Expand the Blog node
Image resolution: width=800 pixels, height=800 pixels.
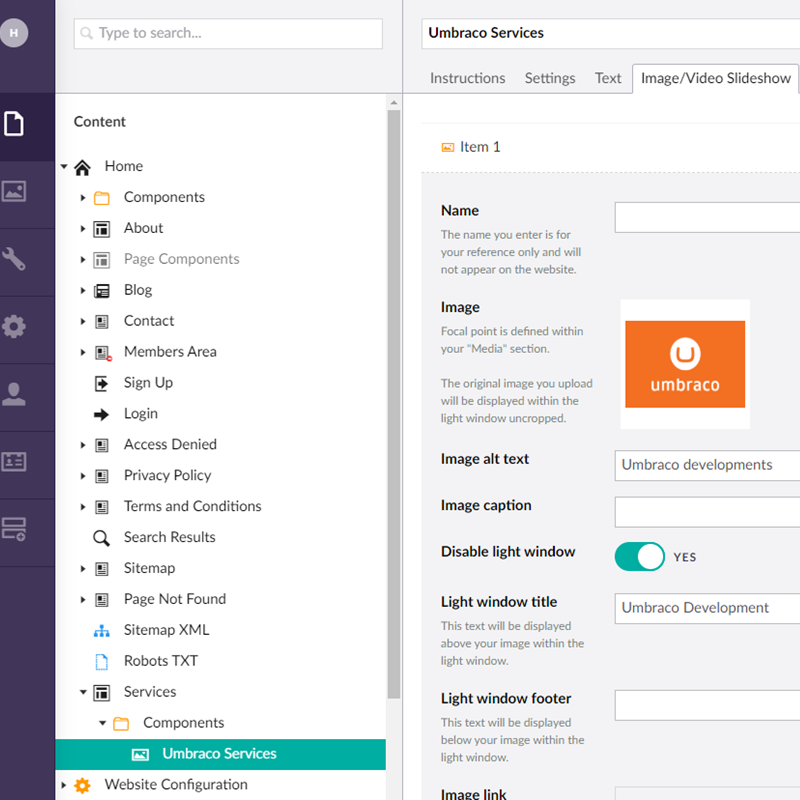point(83,290)
